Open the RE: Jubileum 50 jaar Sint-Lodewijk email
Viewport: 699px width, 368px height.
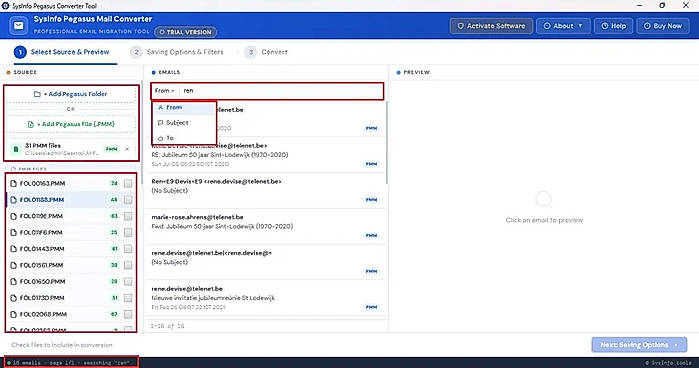pos(266,154)
